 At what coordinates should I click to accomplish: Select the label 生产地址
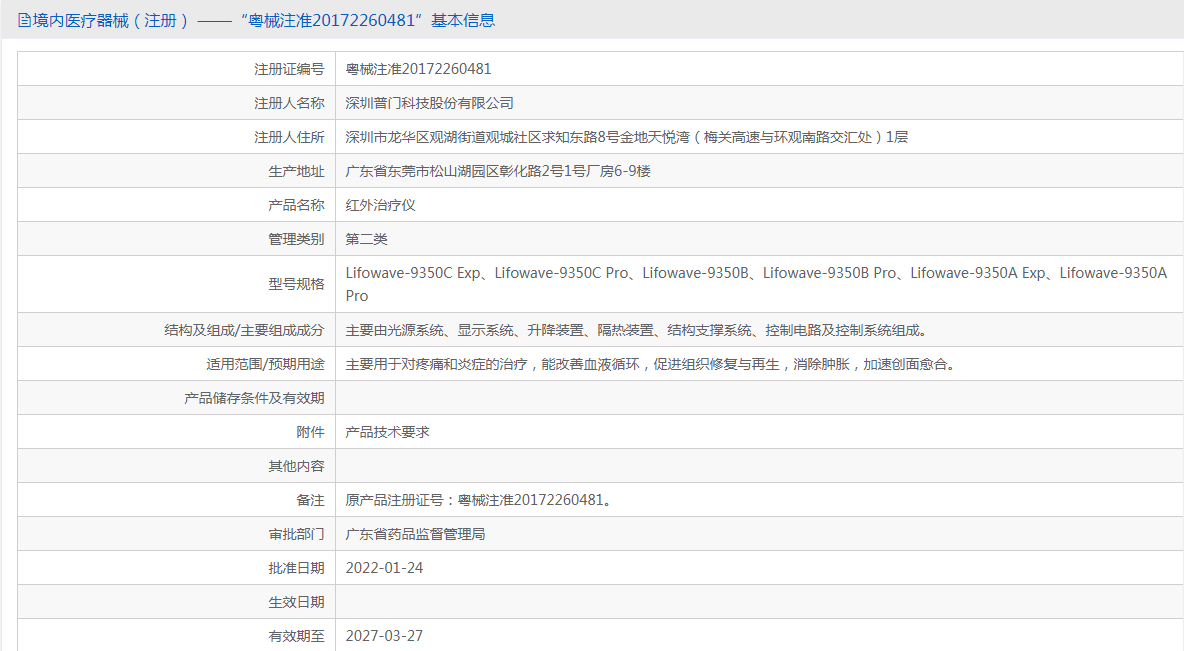coord(296,171)
